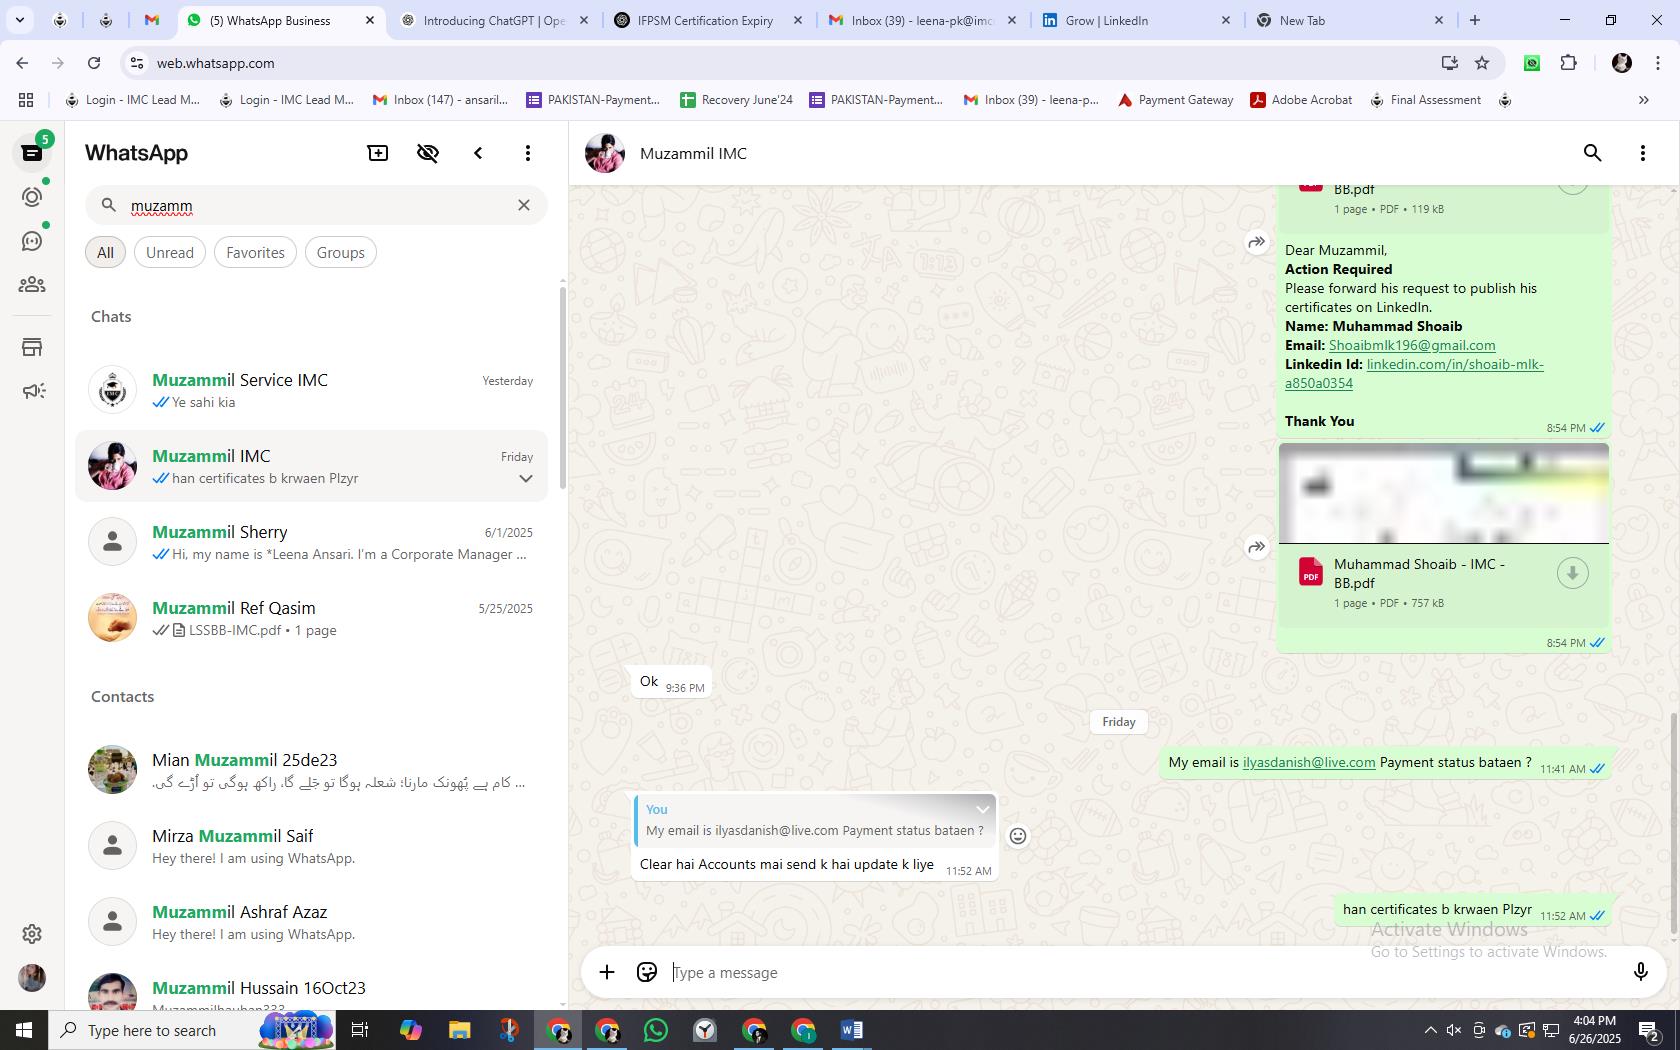Open the Status icon in sidebar
The image size is (1680, 1050).
tap(32, 197)
